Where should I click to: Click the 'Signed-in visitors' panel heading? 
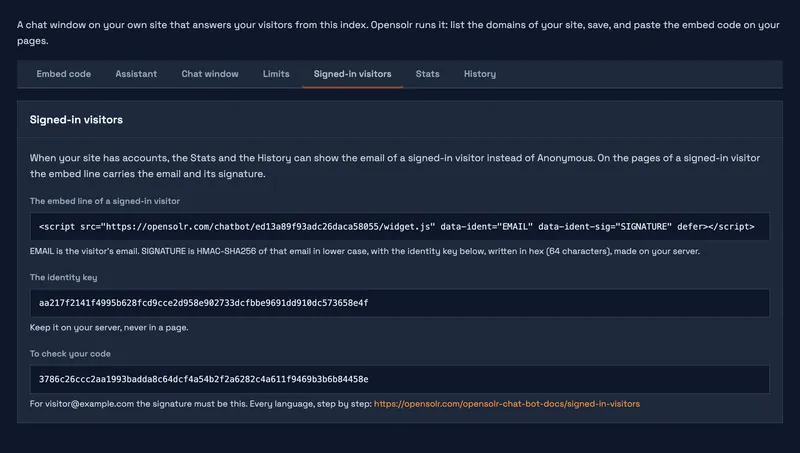coord(76,119)
